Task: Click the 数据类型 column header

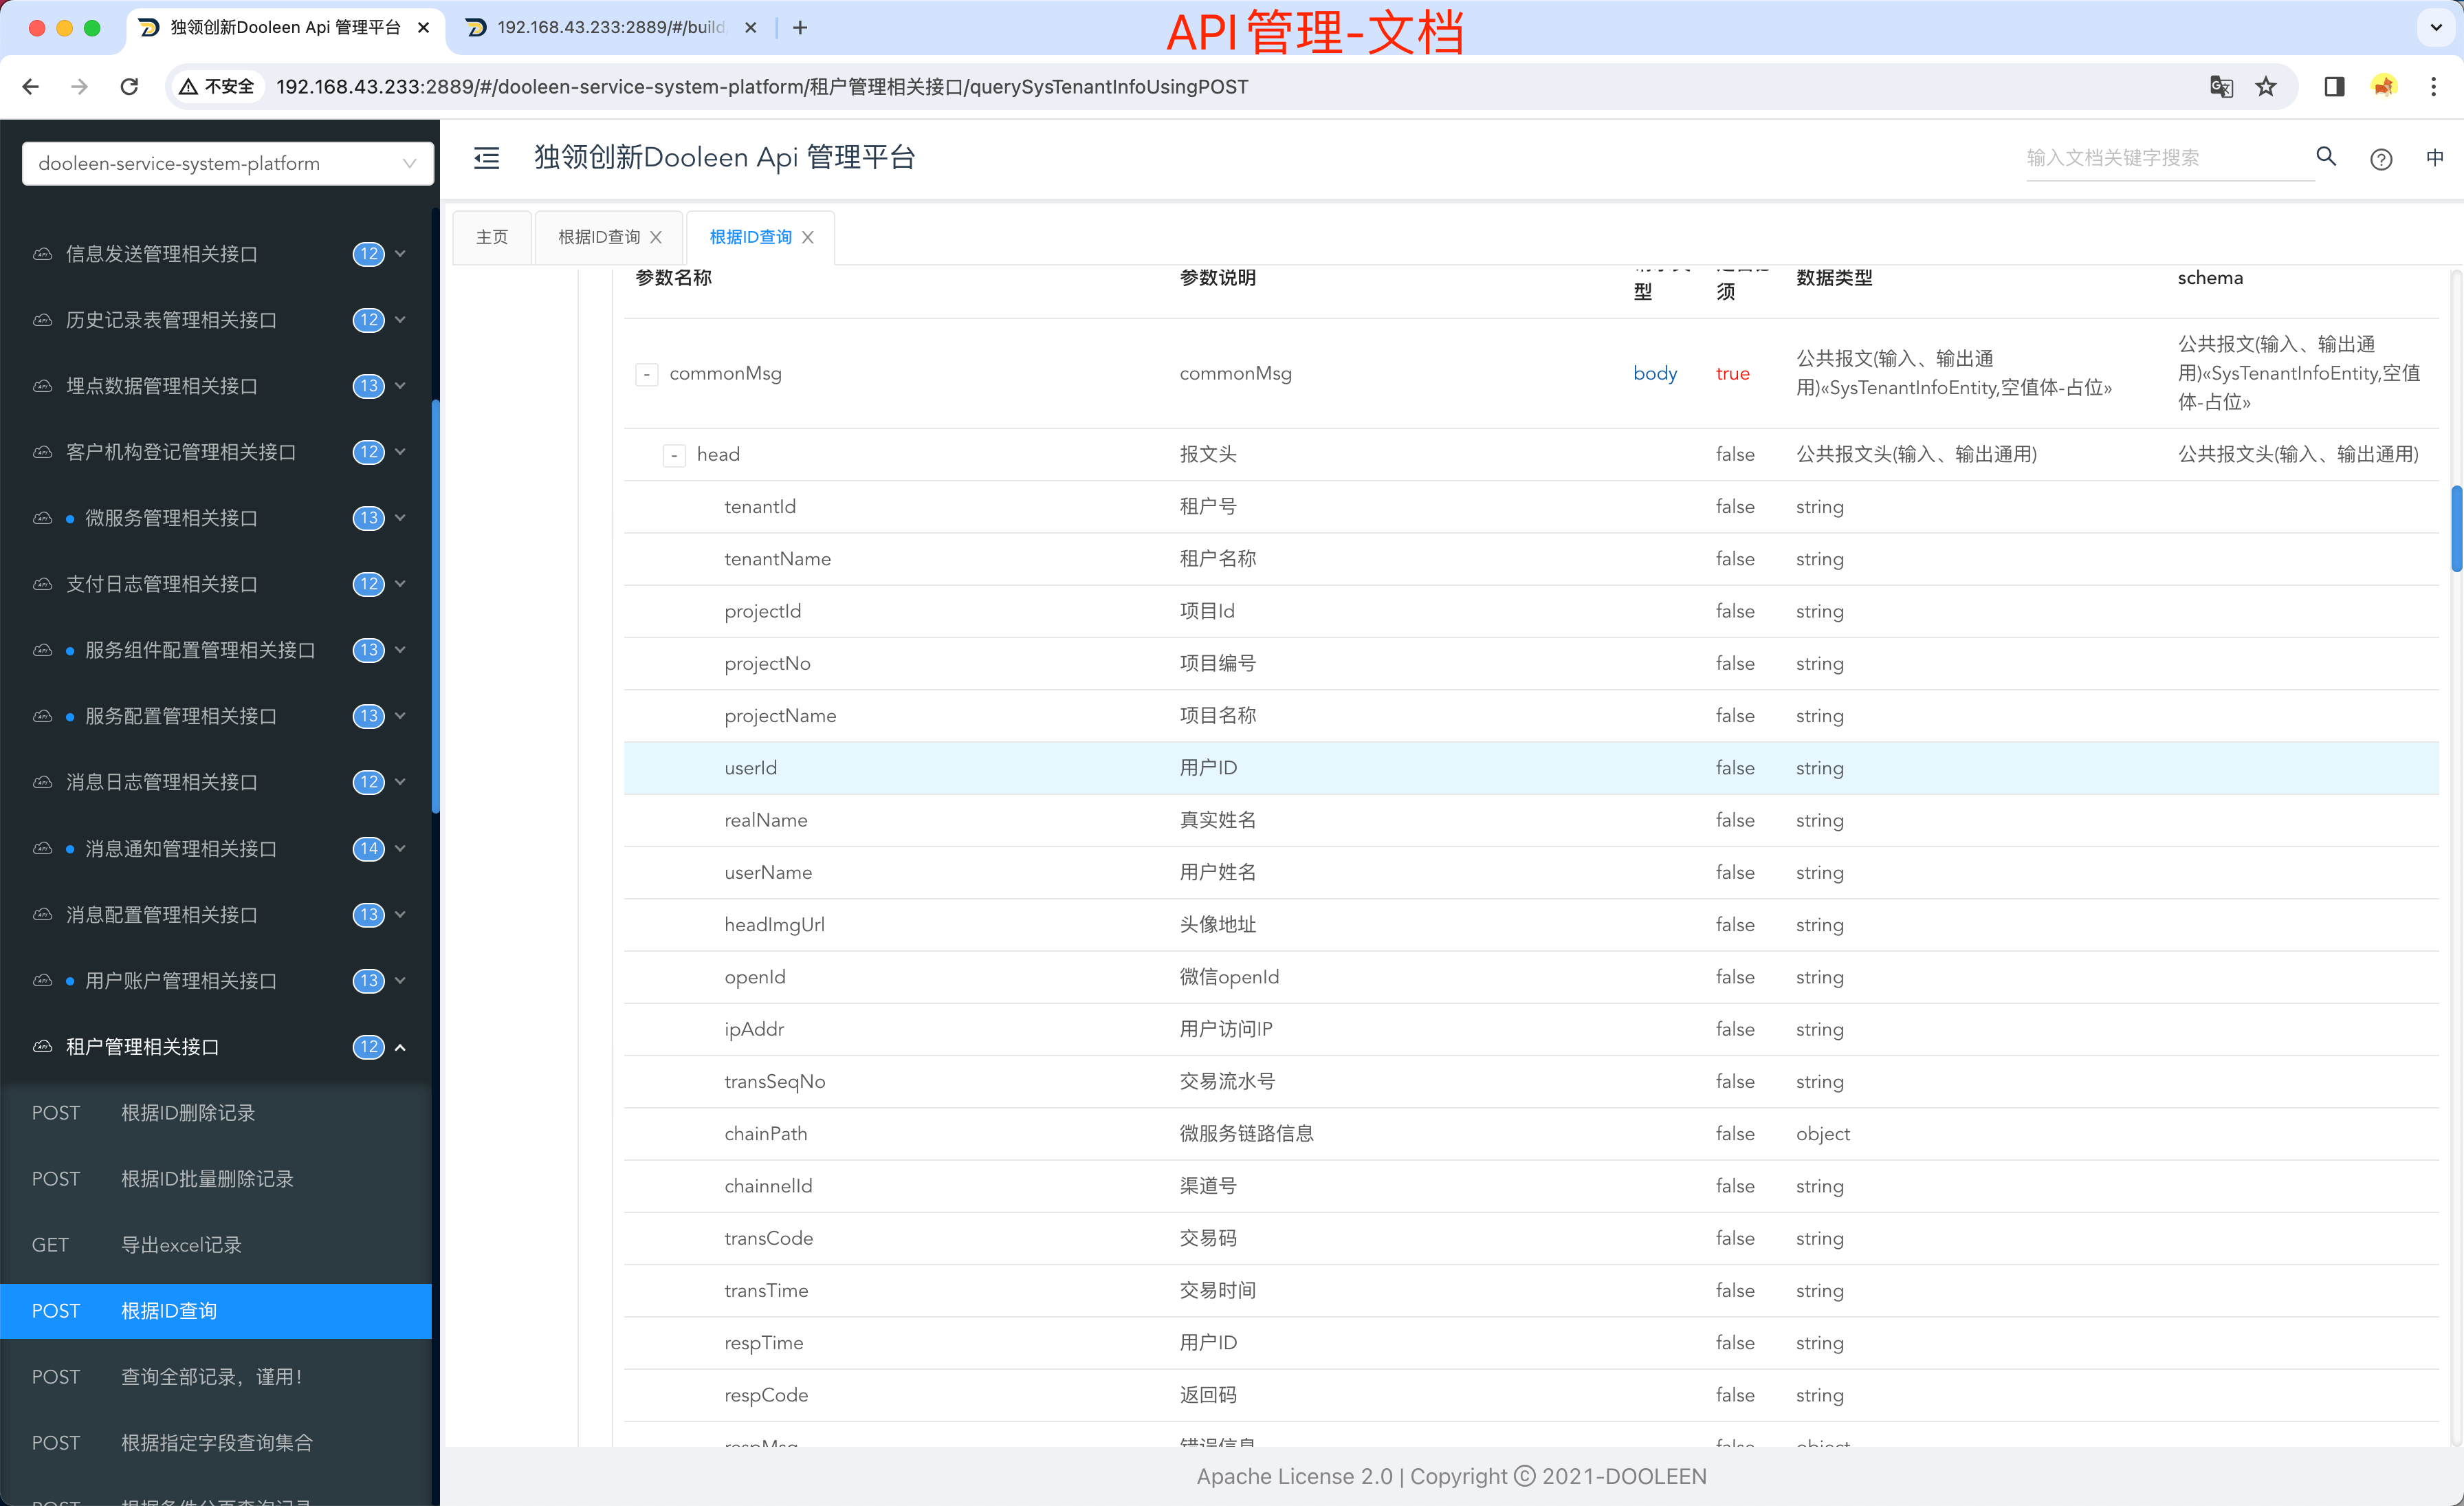Action: point(1834,278)
